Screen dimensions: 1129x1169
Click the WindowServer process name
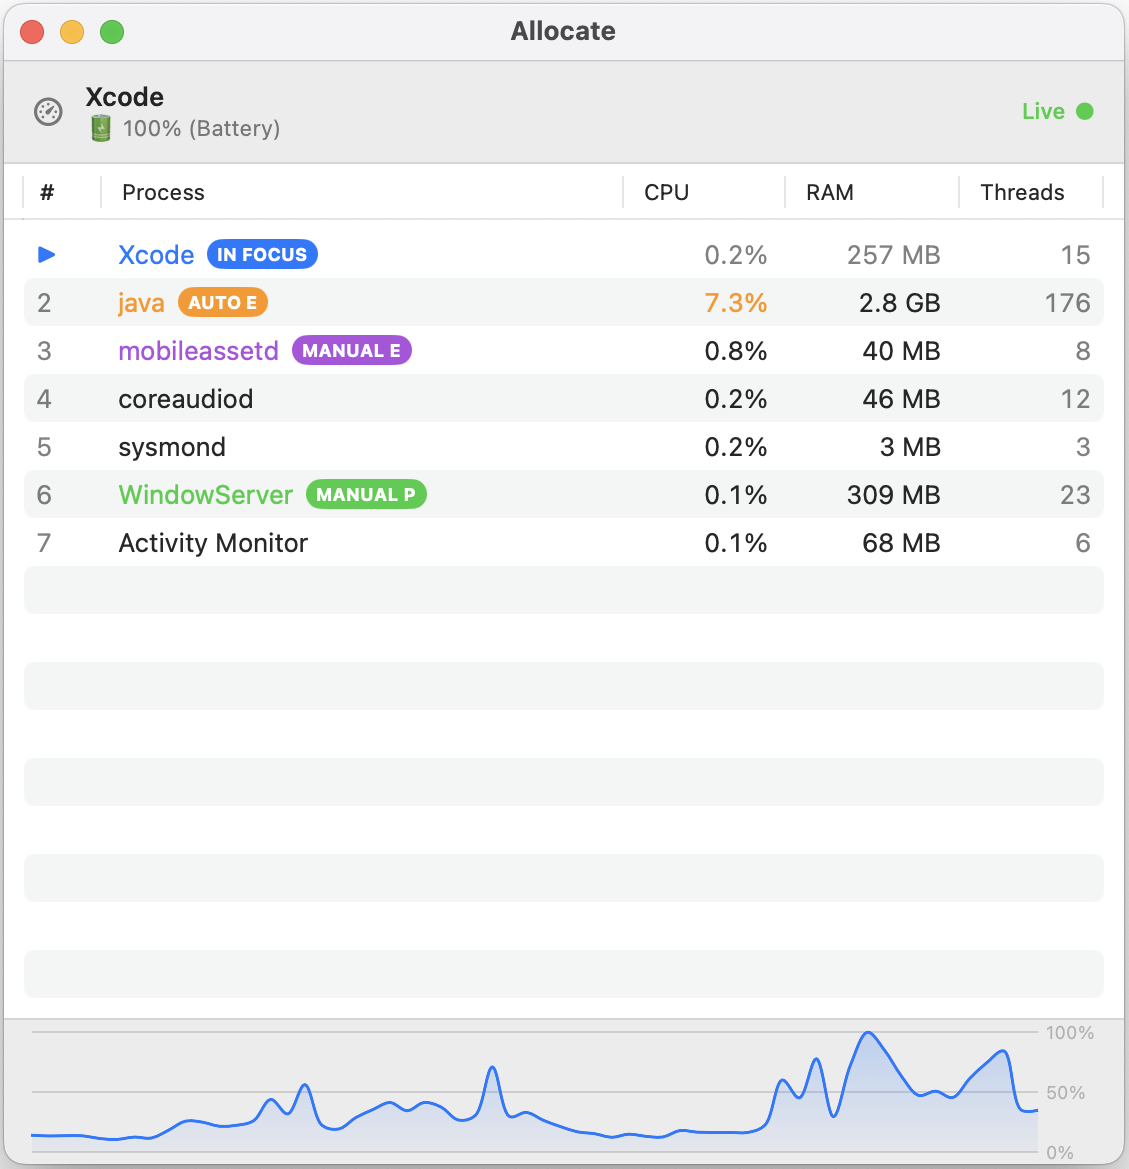[205, 495]
